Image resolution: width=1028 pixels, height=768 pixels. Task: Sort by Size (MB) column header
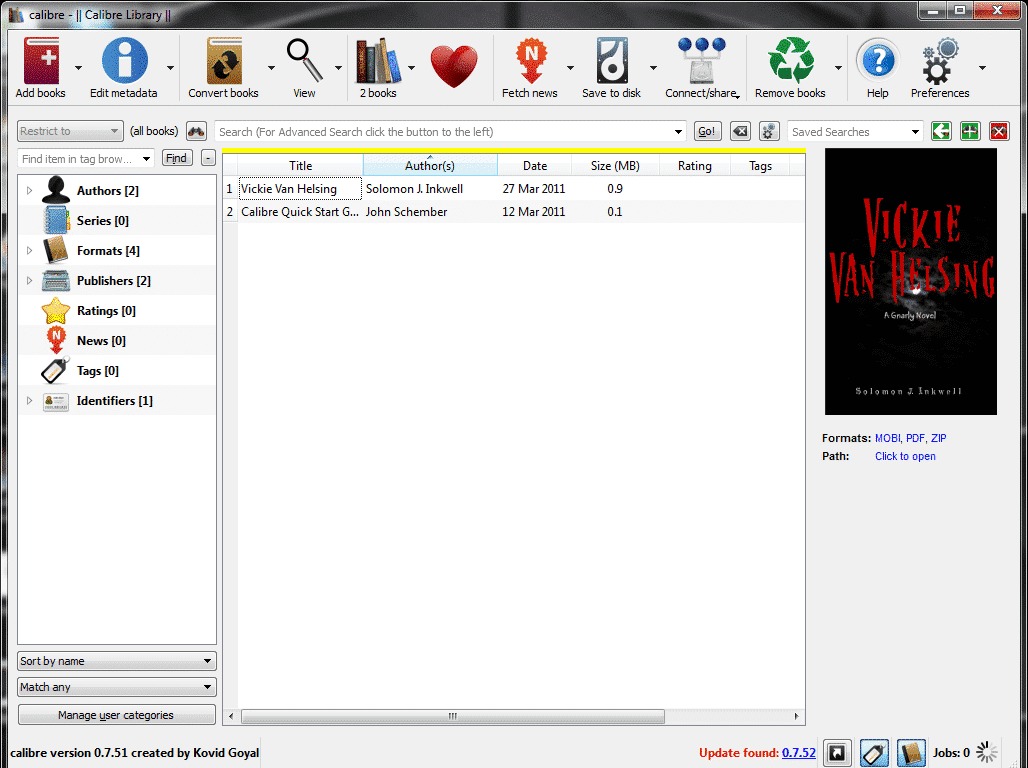coord(615,166)
